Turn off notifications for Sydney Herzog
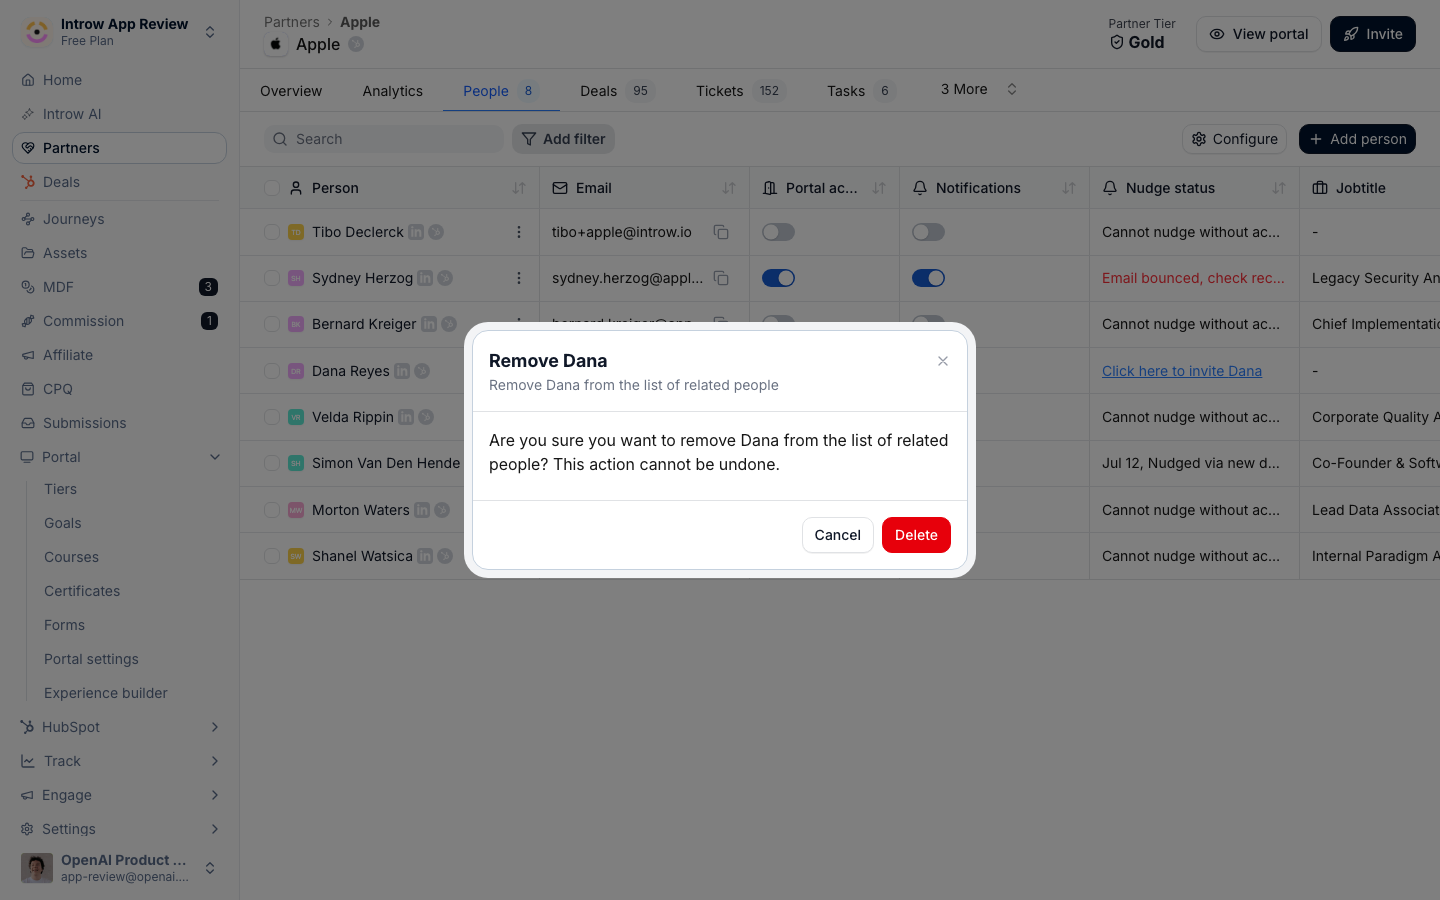Screen dimensions: 1440x900 [x=928, y=278]
